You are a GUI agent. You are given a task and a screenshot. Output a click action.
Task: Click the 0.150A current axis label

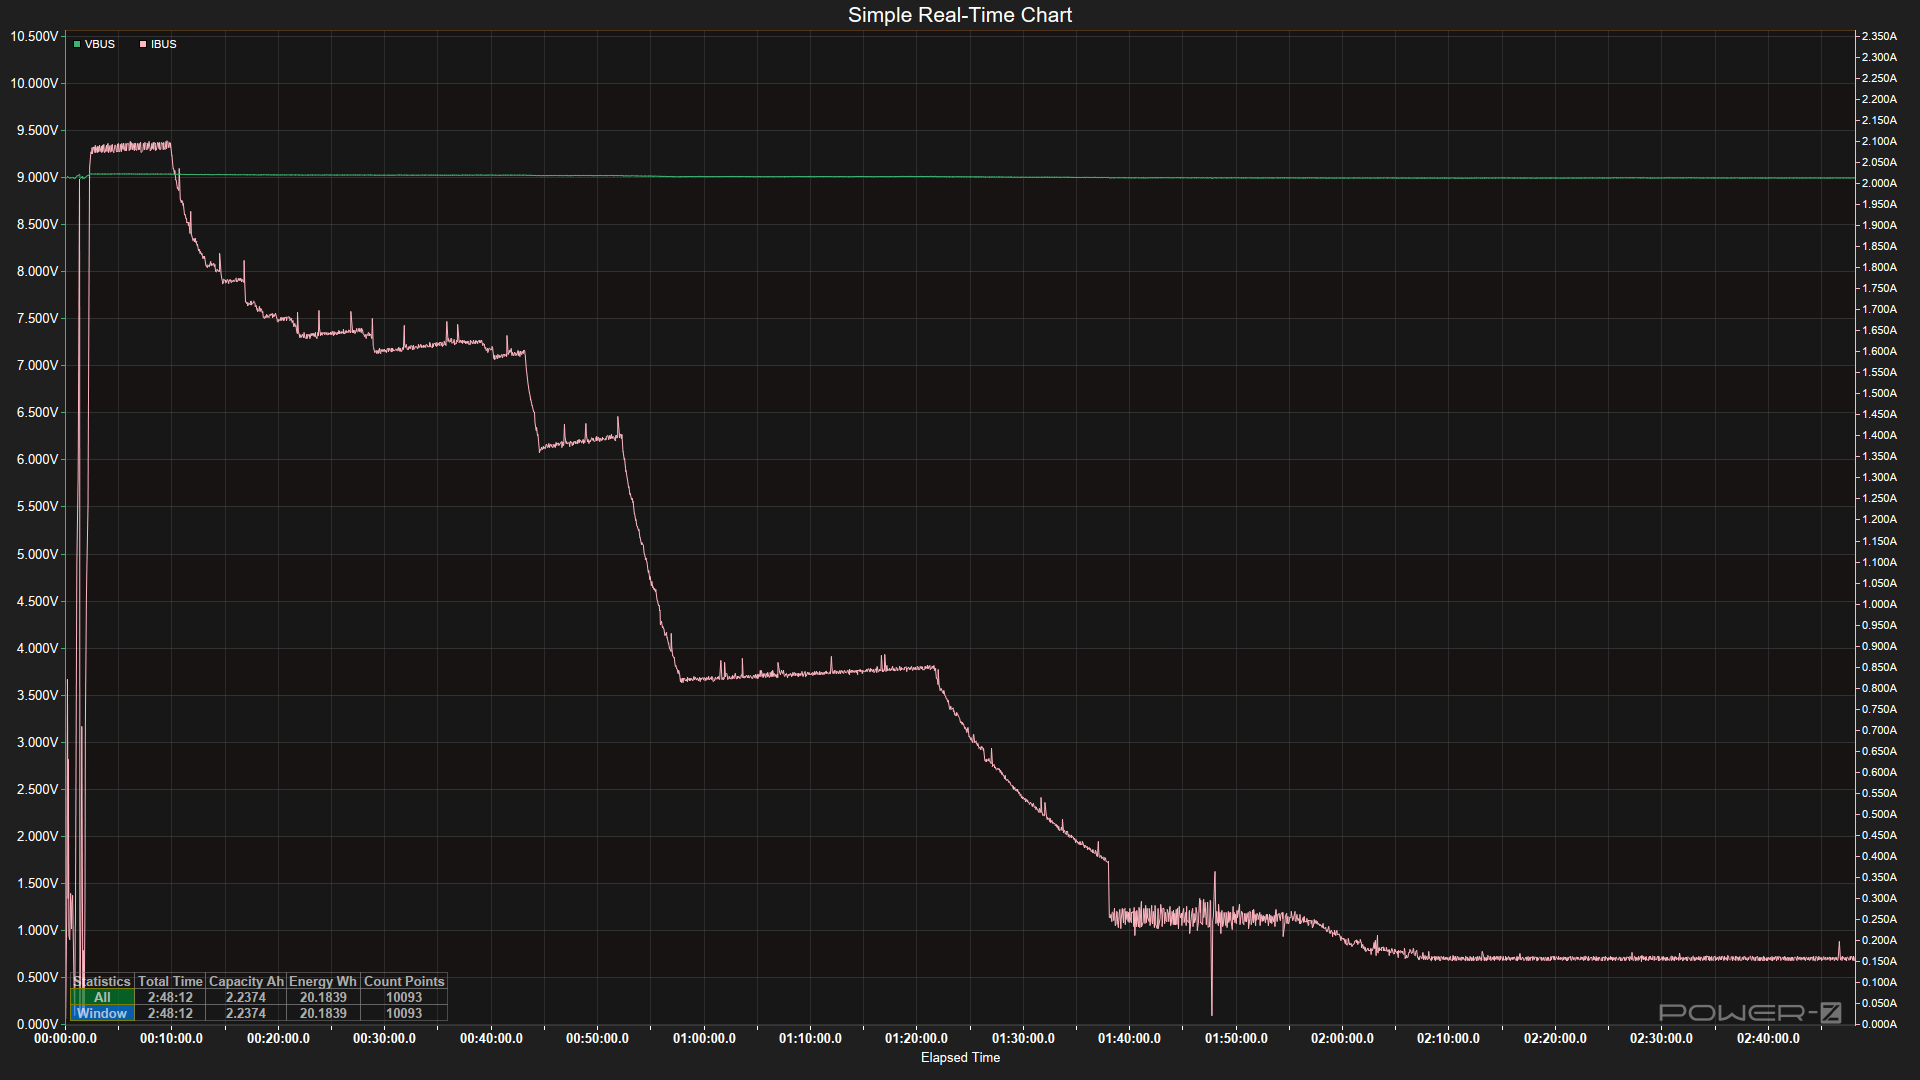click(x=1879, y=961)
